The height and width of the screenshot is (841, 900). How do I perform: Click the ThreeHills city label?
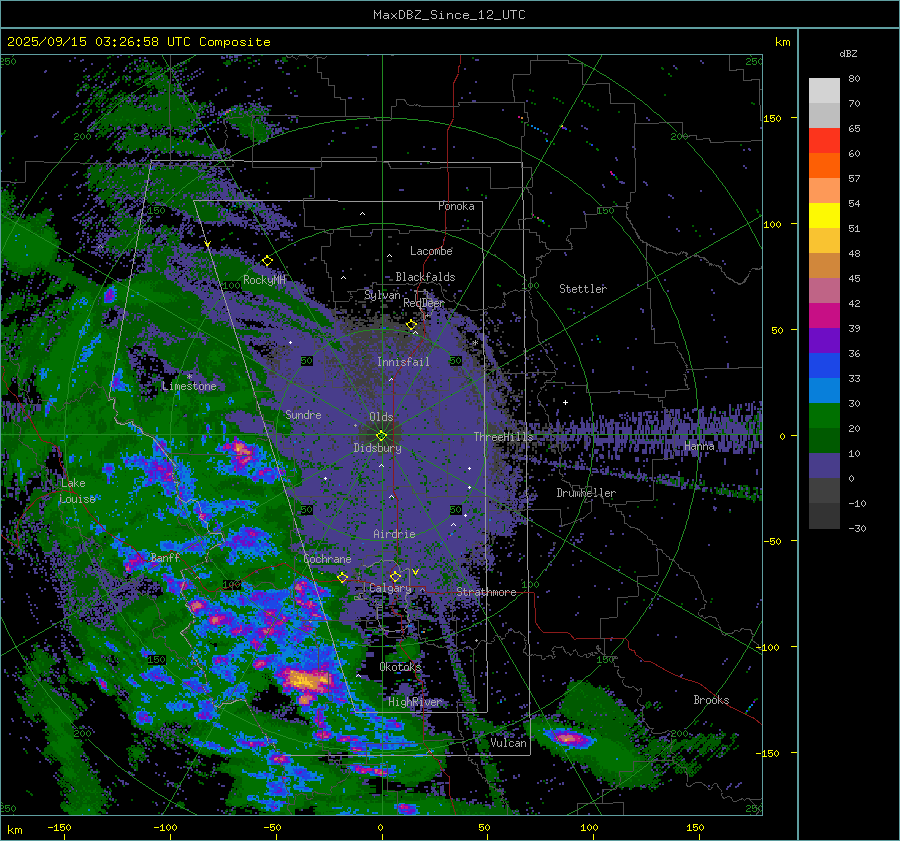click(503, 437)
